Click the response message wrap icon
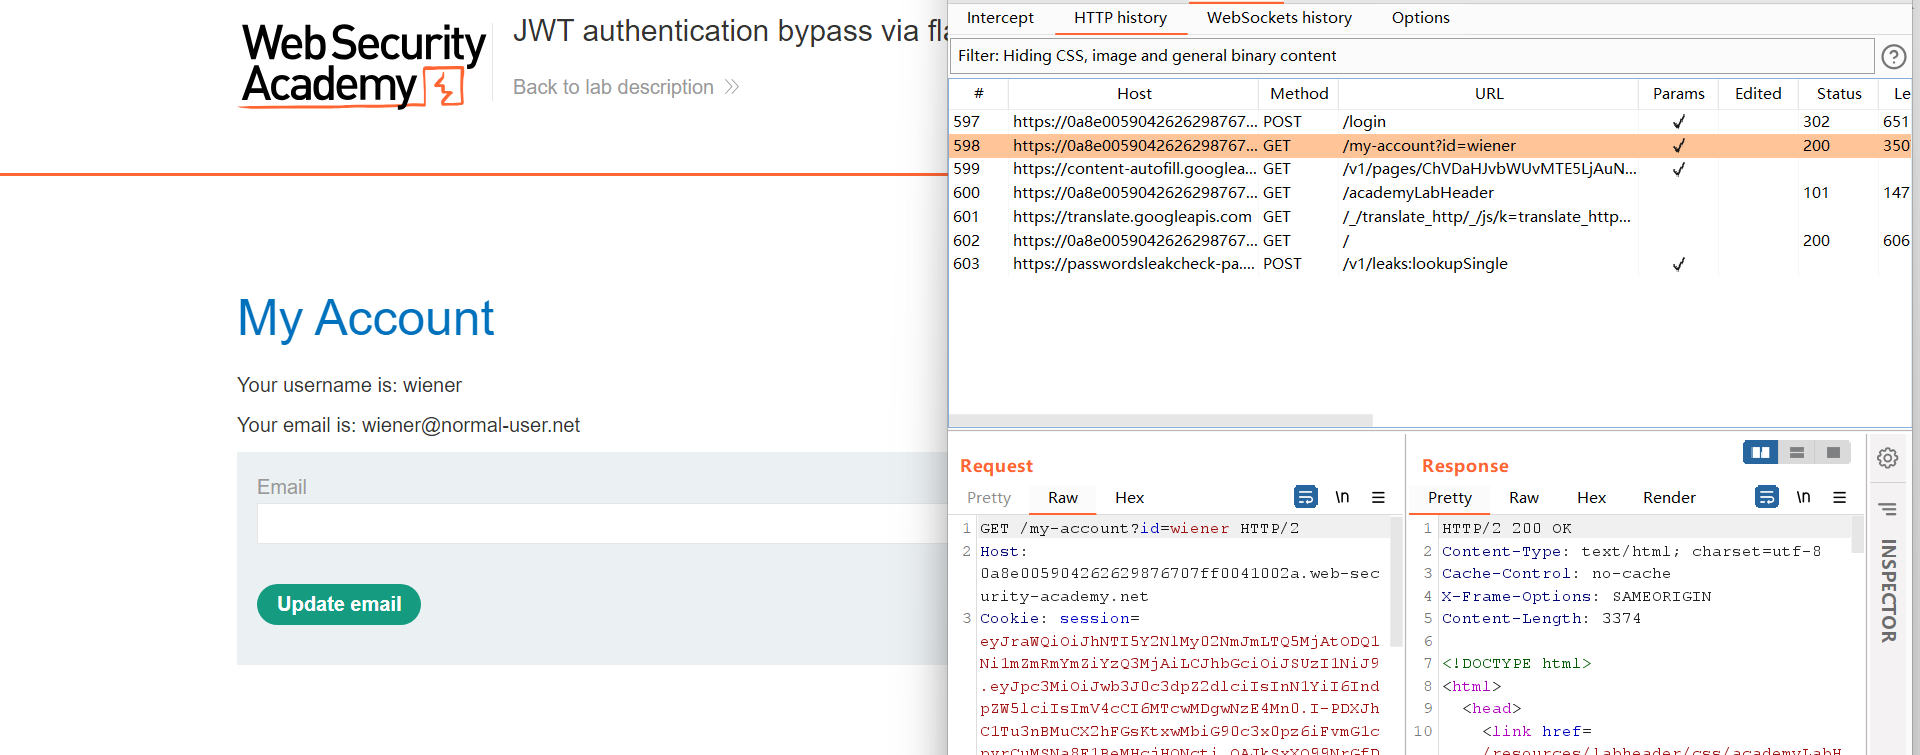This screenshot has height=755, width=1920. tap(1767, 497)
